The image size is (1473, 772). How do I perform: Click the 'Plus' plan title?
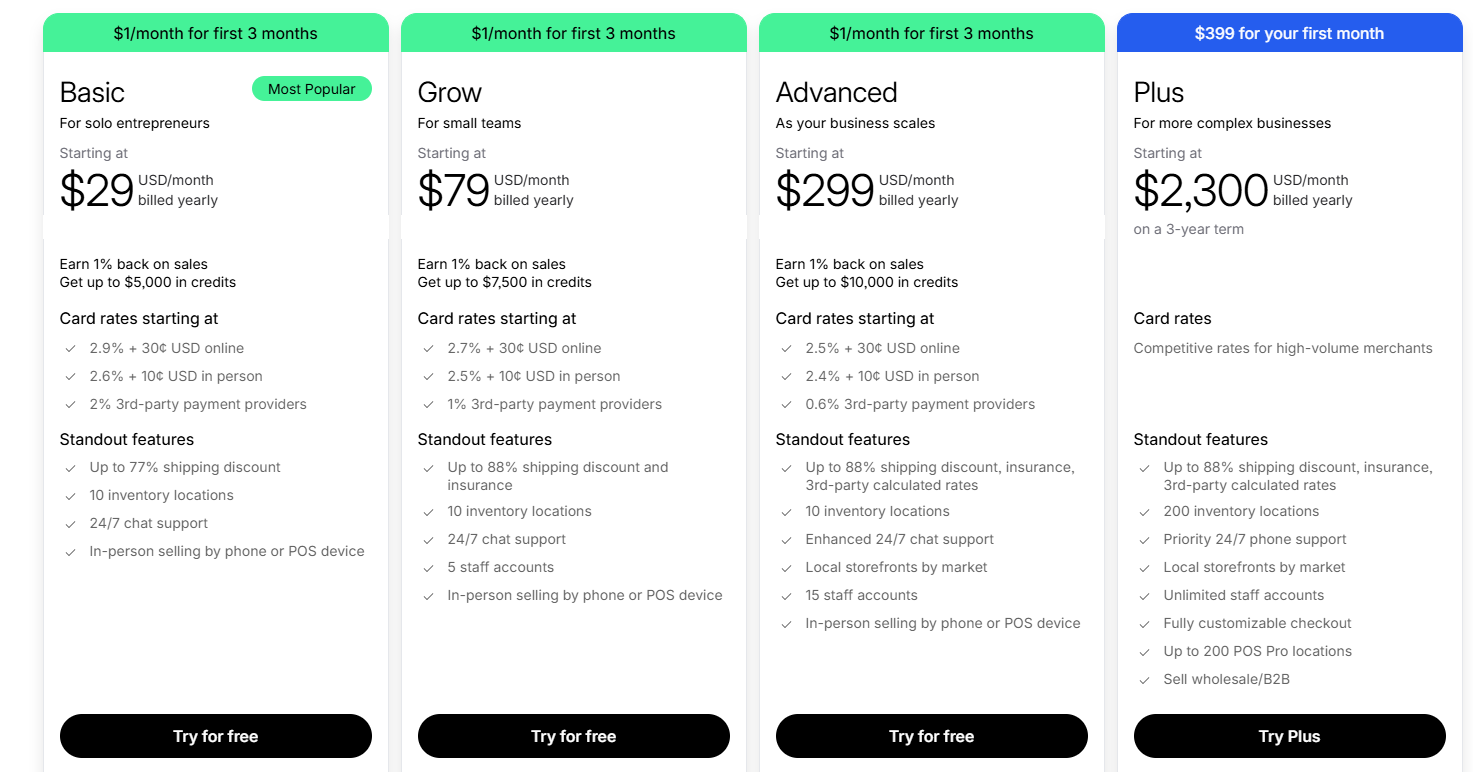coord(1158,92)
